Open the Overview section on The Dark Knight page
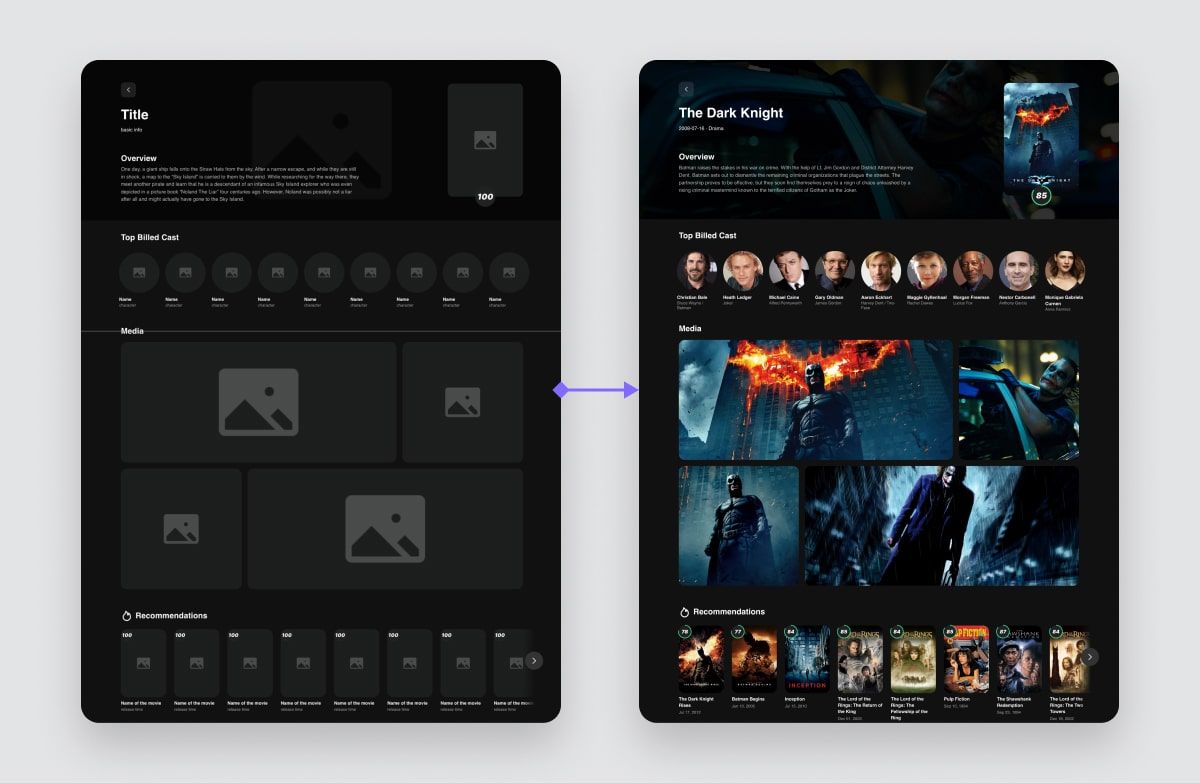This screenshot has width=1200, height=783. pos(696,156)
